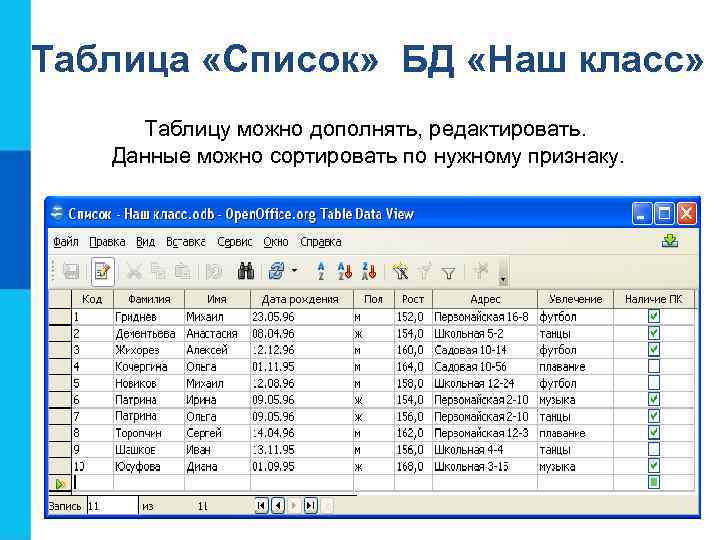Select the row header of record 1
Viewport: 720px width, 540px height.
60,316
